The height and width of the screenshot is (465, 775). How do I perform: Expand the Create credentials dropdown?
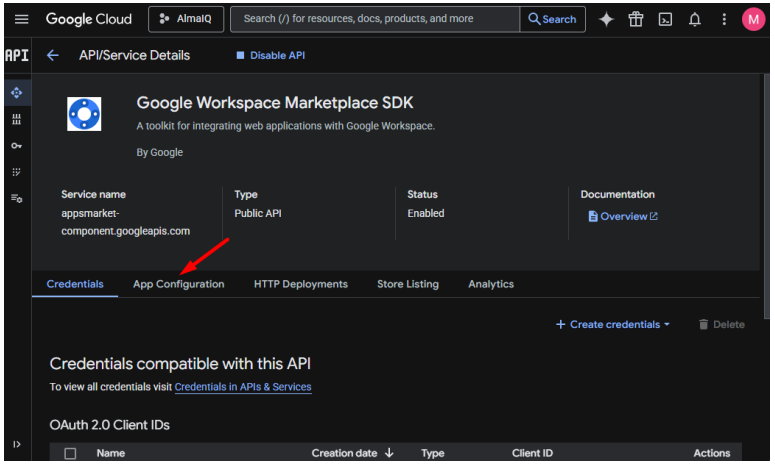click(613, 325)
